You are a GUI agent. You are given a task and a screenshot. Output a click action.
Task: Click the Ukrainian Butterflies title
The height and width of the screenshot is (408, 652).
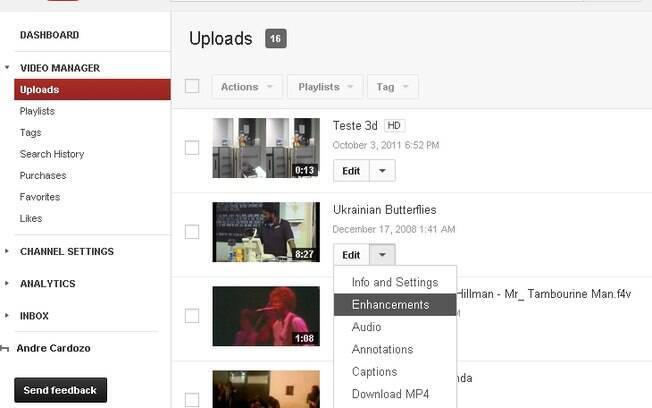click(385, 210)
